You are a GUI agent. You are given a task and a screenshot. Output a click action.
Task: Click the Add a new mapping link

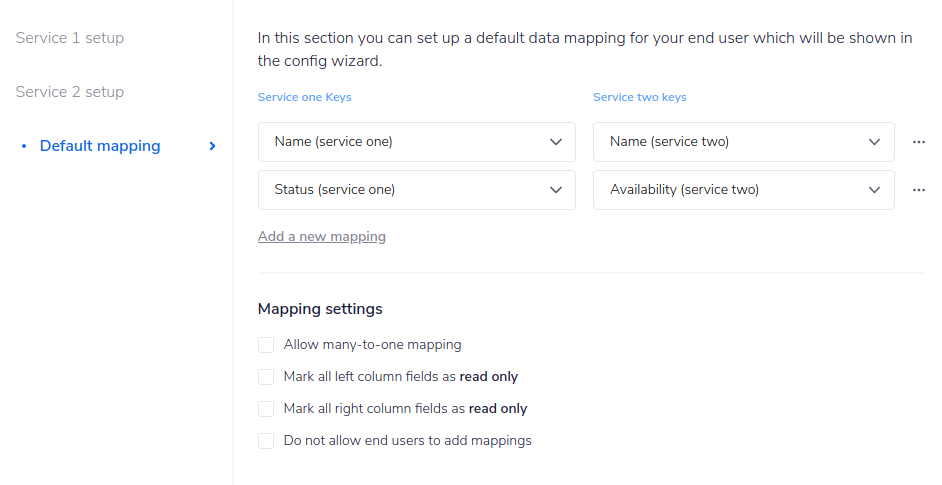pyautogui.click(x=322, y=237)
